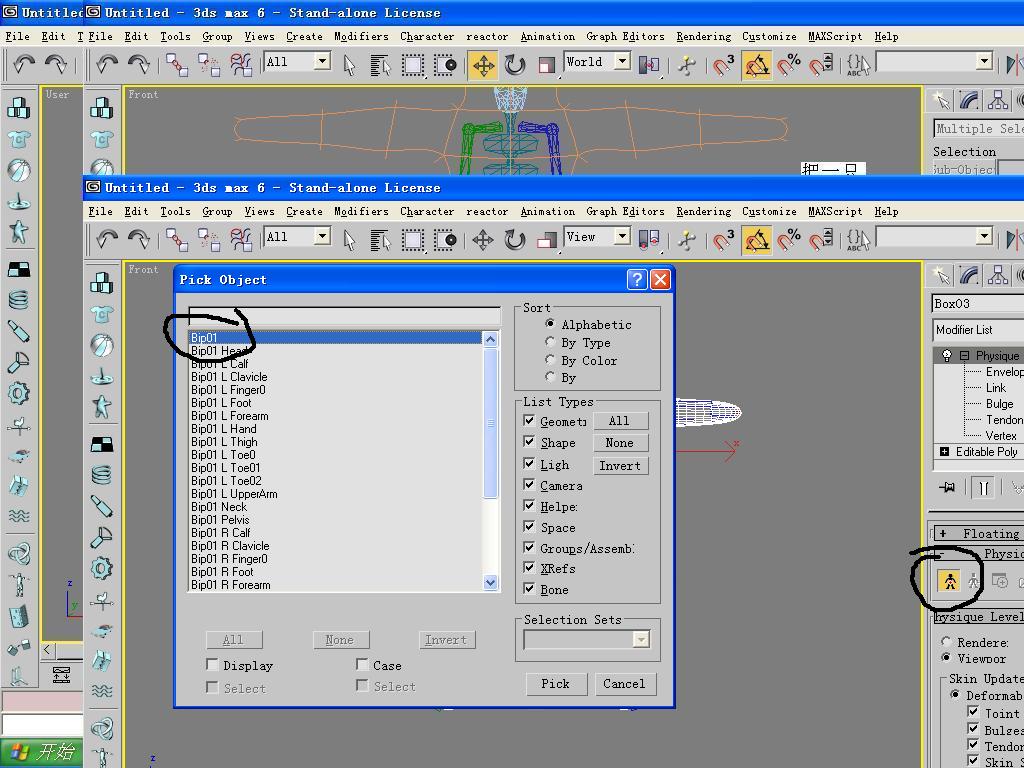Open Rendering menu in the behind window

point(703,37)
